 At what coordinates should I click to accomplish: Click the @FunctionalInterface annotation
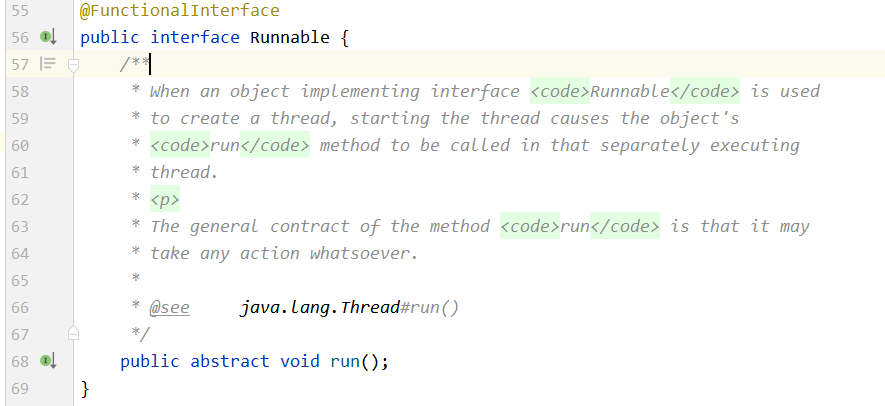tap(179, 11)
